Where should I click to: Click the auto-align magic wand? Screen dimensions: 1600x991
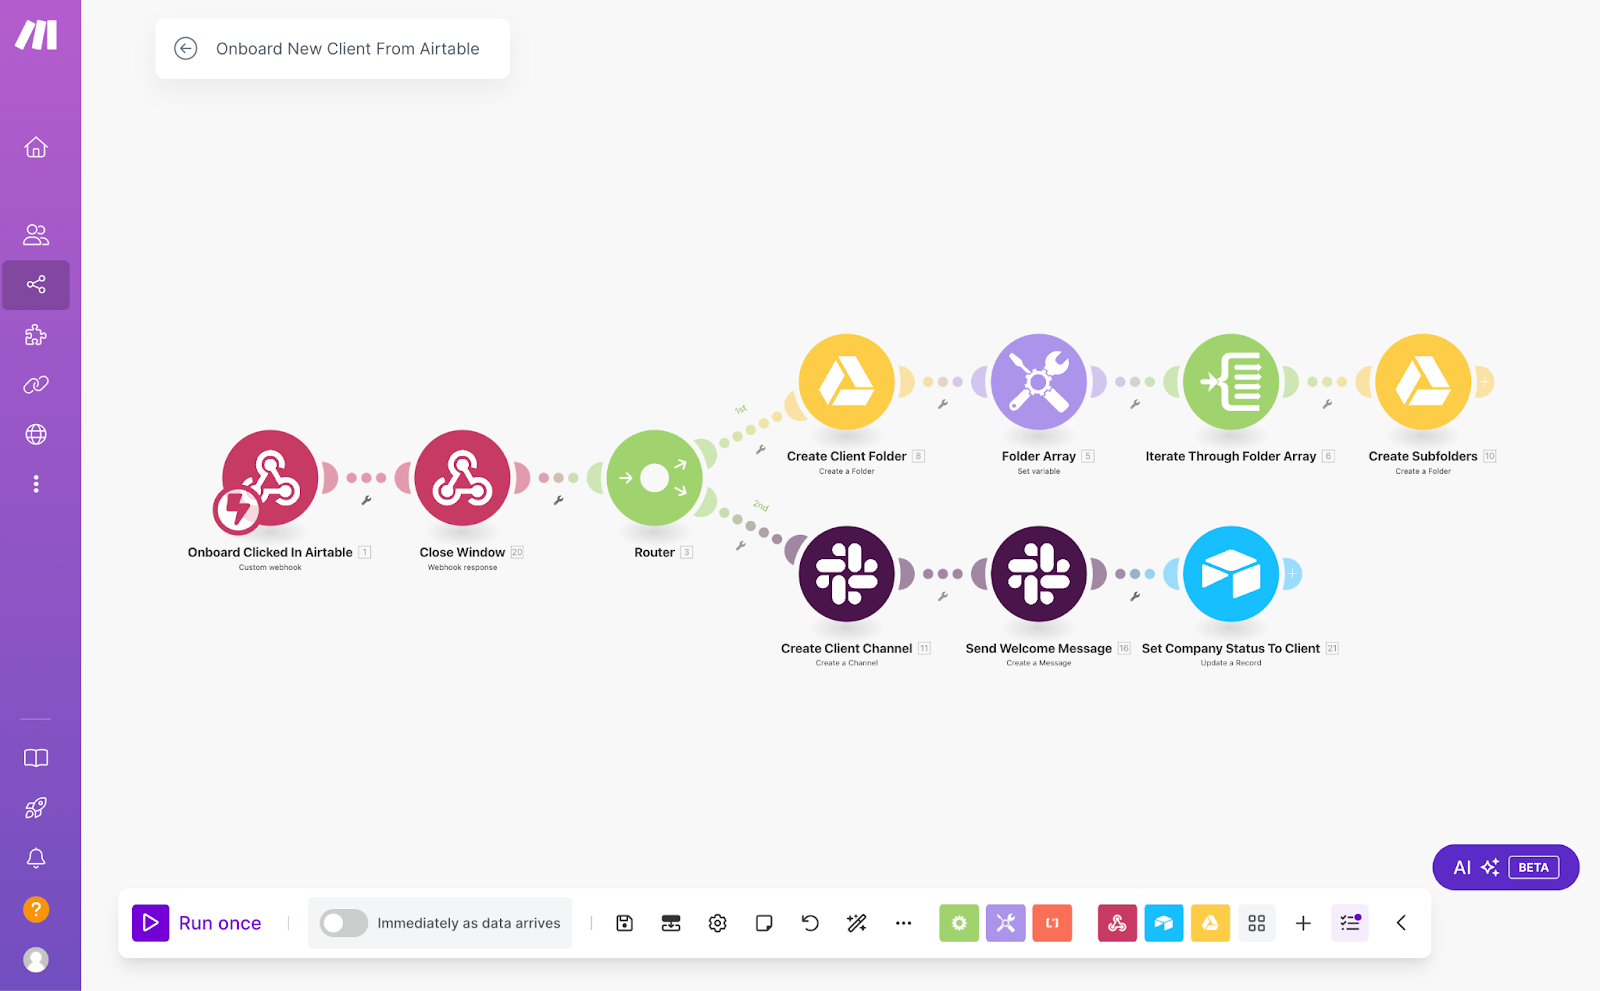[857, 923]
